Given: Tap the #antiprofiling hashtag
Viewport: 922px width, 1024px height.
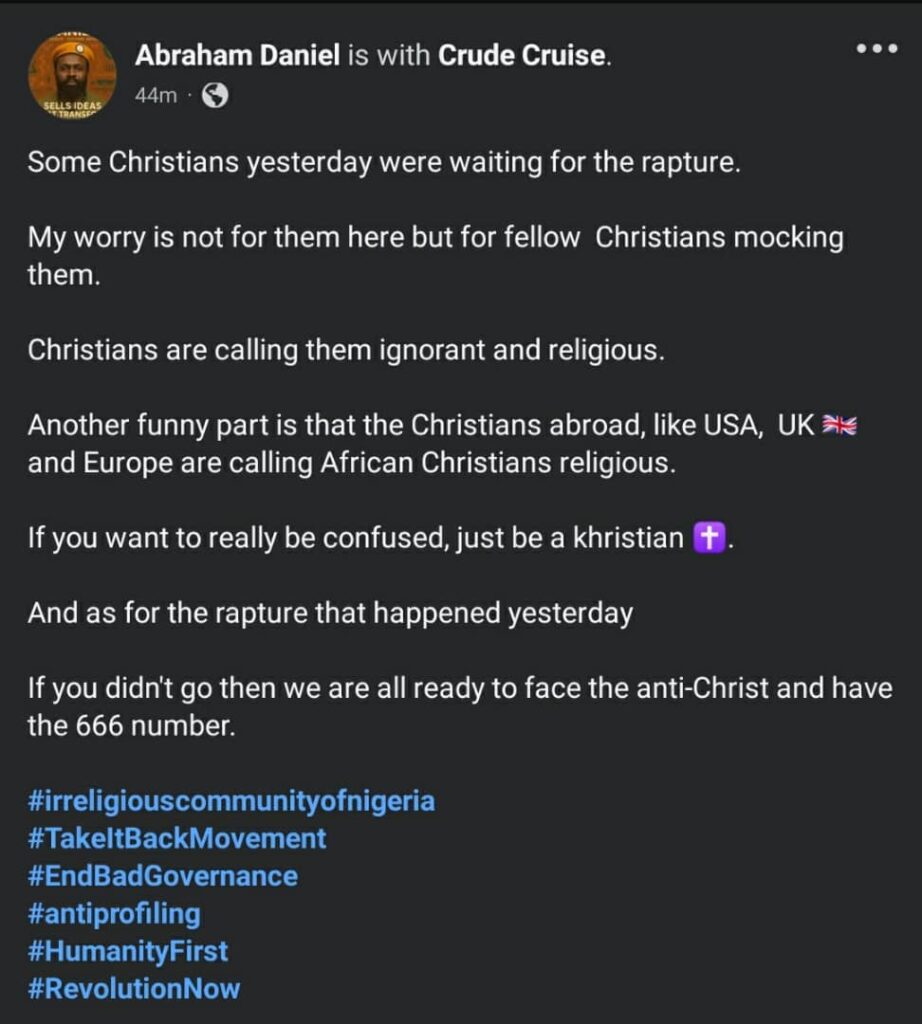Looking at the screenshot, I should point(114,913).
